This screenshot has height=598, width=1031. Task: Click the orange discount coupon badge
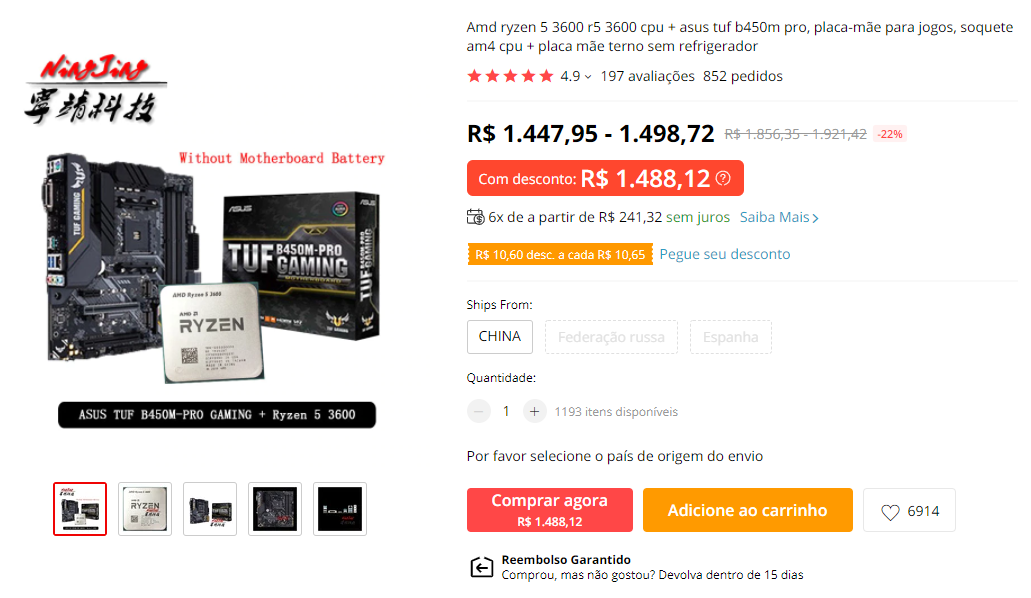pos(560,255)
